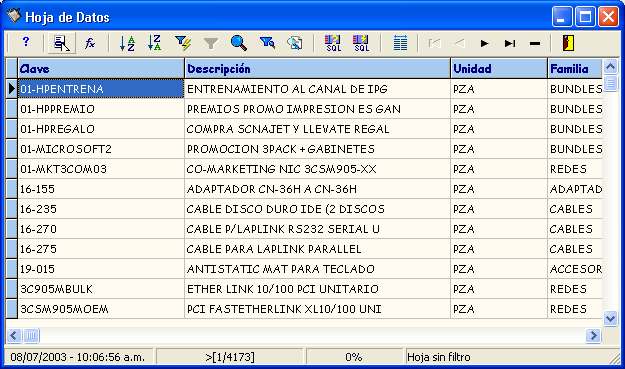This screenshot has width=625, height=369.
Task: Click the Familia column header
Action: click(575, 69)
